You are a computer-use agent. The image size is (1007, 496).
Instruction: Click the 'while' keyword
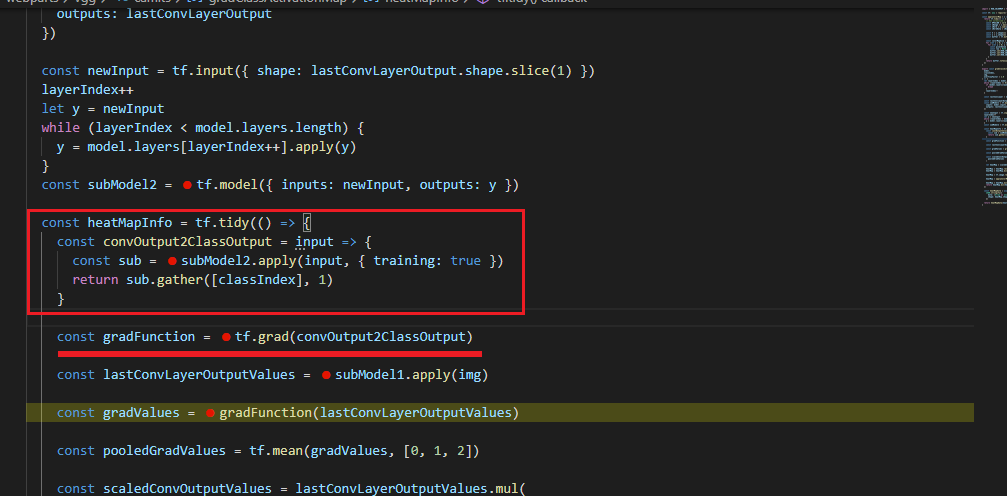60,128
